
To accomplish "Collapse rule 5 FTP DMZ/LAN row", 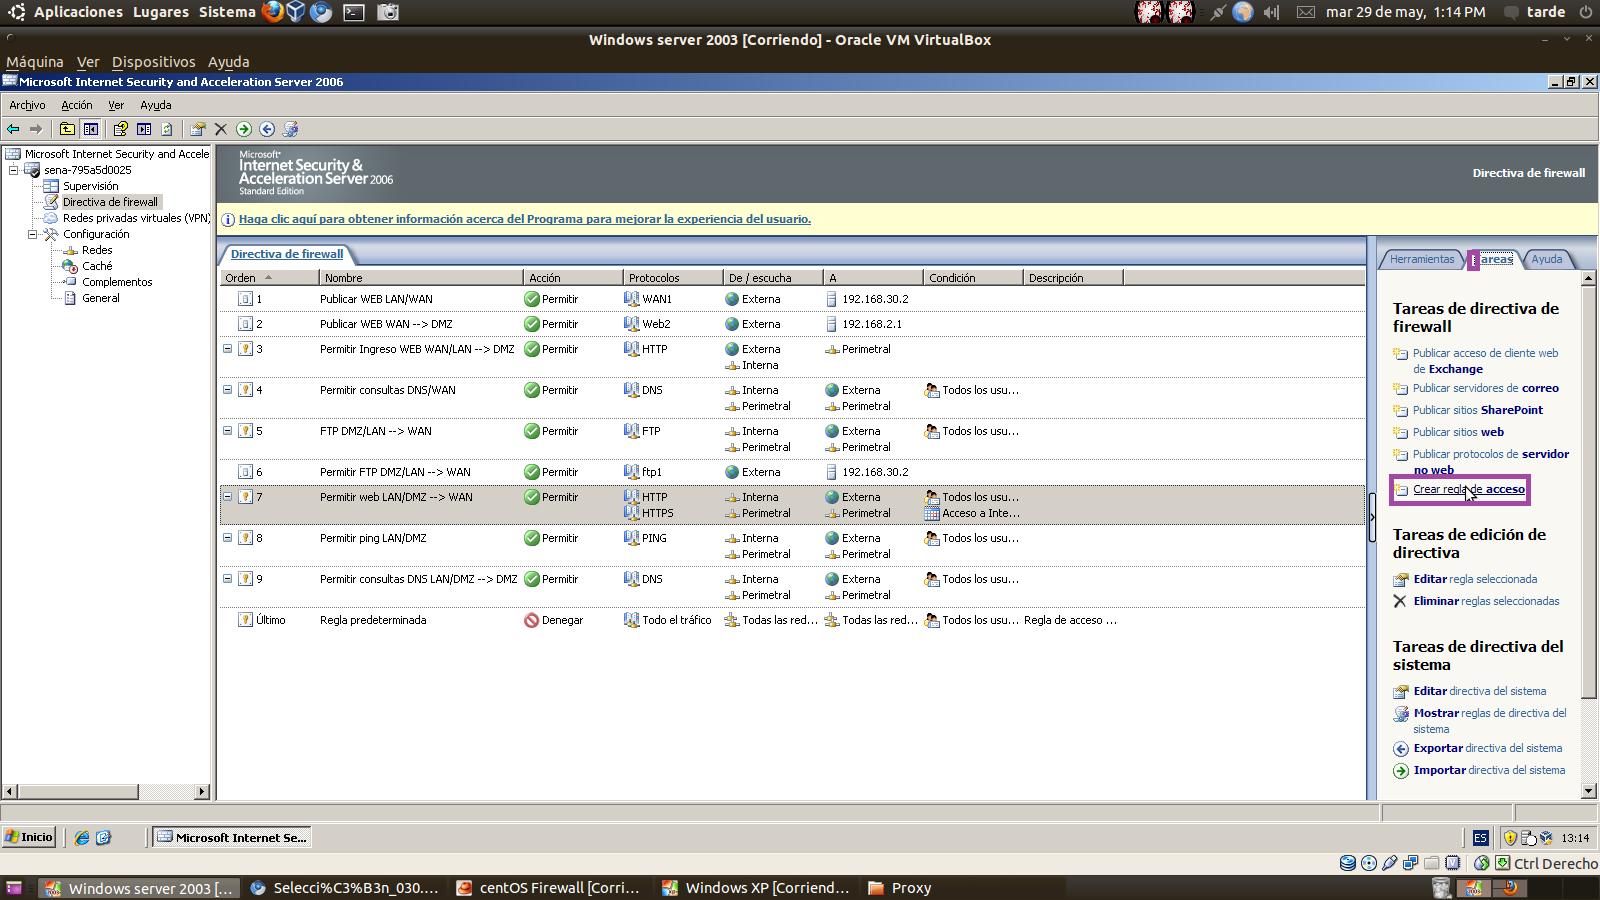I will pos(227,431).
